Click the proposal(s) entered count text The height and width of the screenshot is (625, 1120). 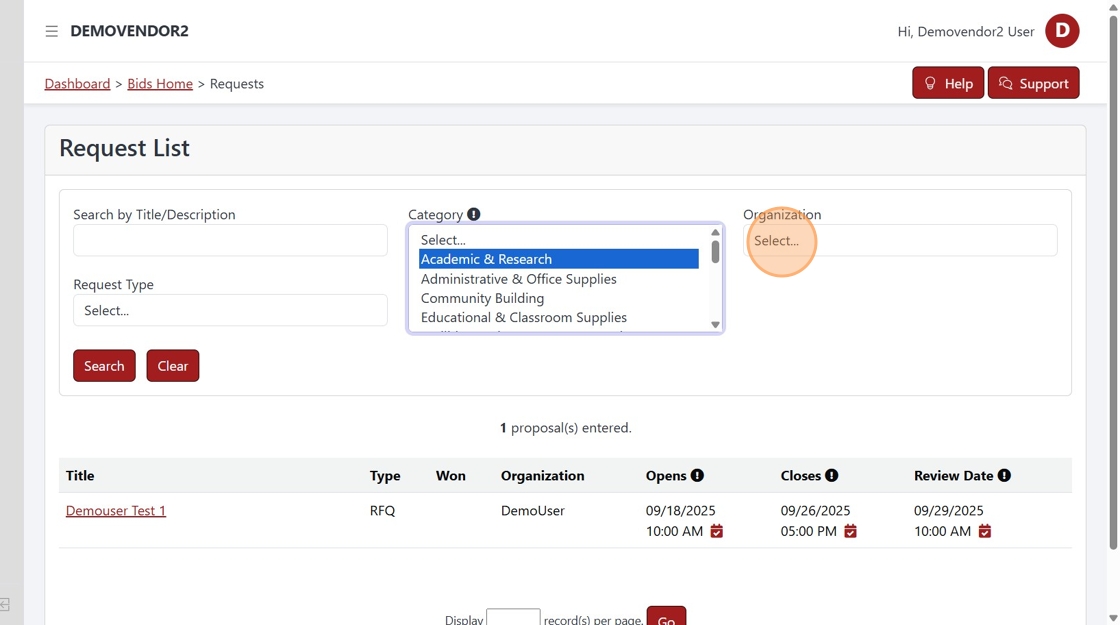[x=566, y=428]
